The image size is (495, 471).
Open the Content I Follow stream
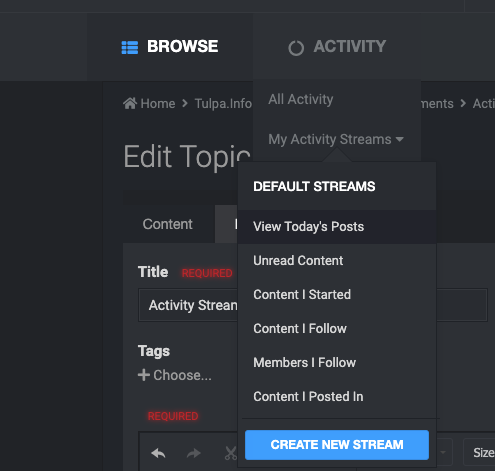pos(337,329)
